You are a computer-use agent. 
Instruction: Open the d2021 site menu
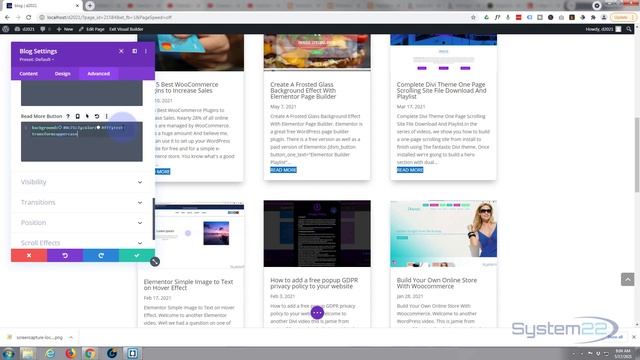point(24,29)
